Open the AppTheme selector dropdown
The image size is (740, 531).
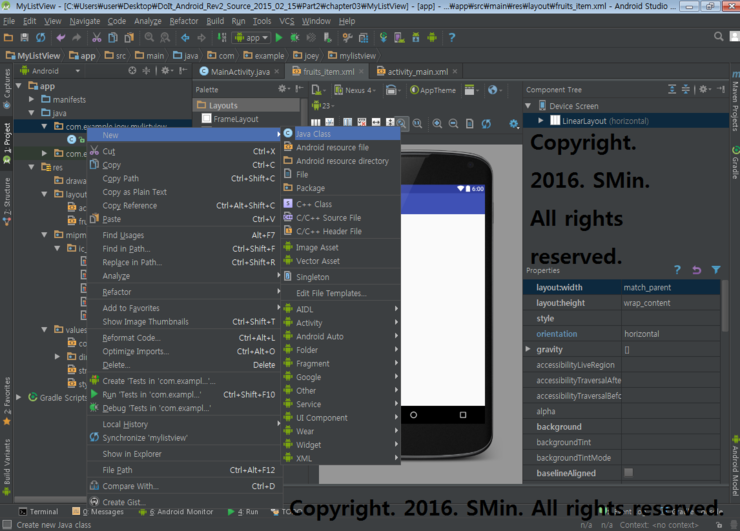click(x=433, y=90)
